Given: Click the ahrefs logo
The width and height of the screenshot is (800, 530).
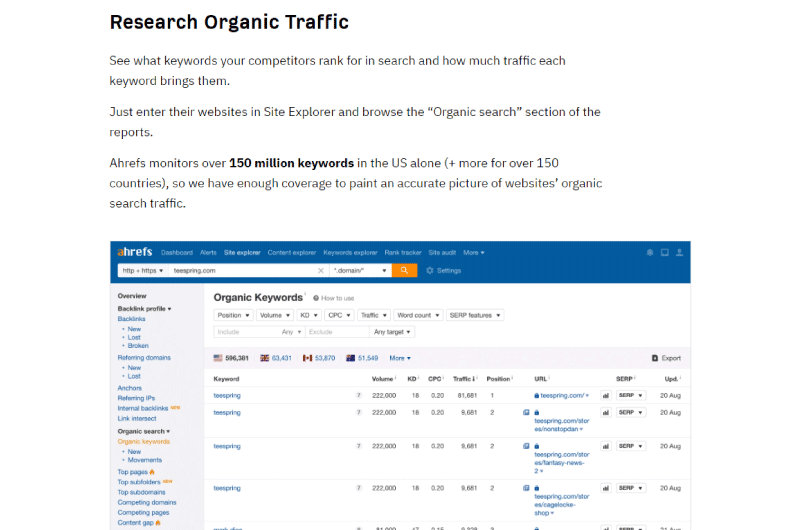Looking at the screenshot, I should (135, 252).
